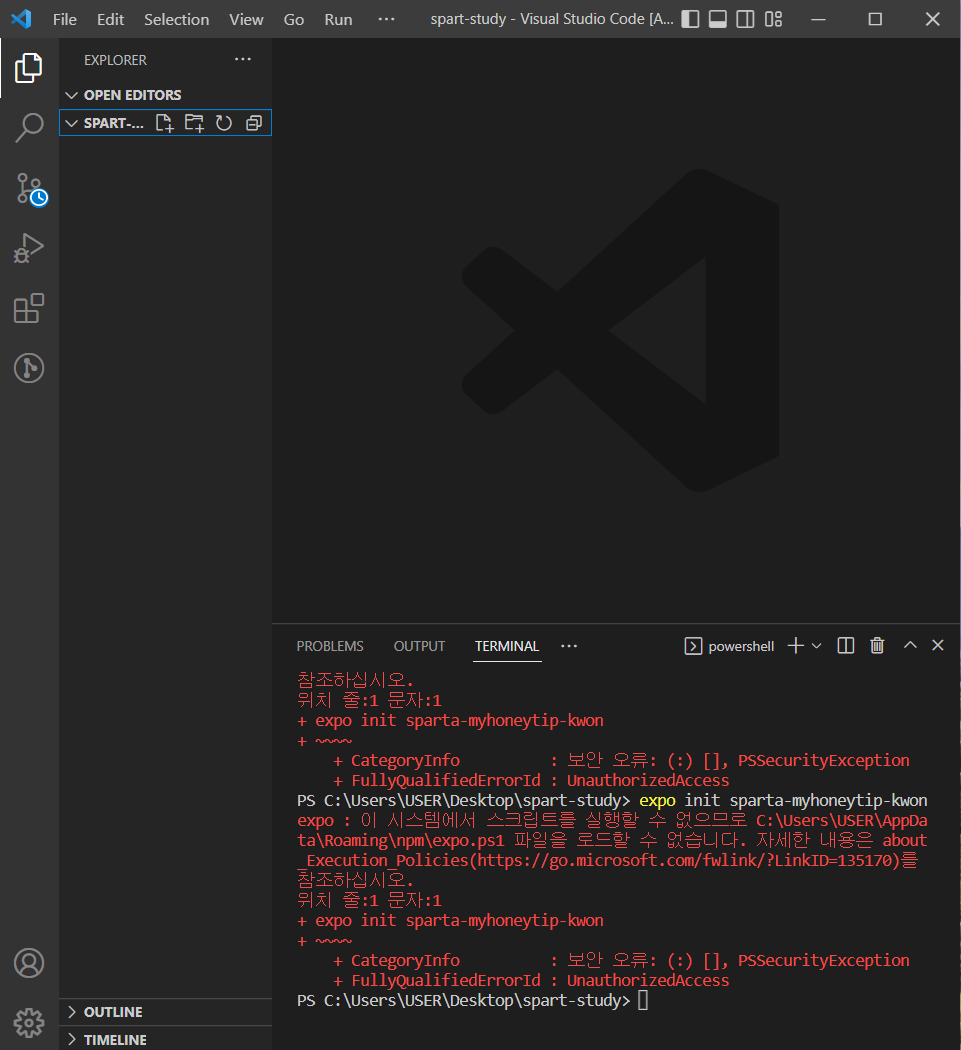961x1050 pixels.
Task: Close the terminal panel
Action: [938, 645]
